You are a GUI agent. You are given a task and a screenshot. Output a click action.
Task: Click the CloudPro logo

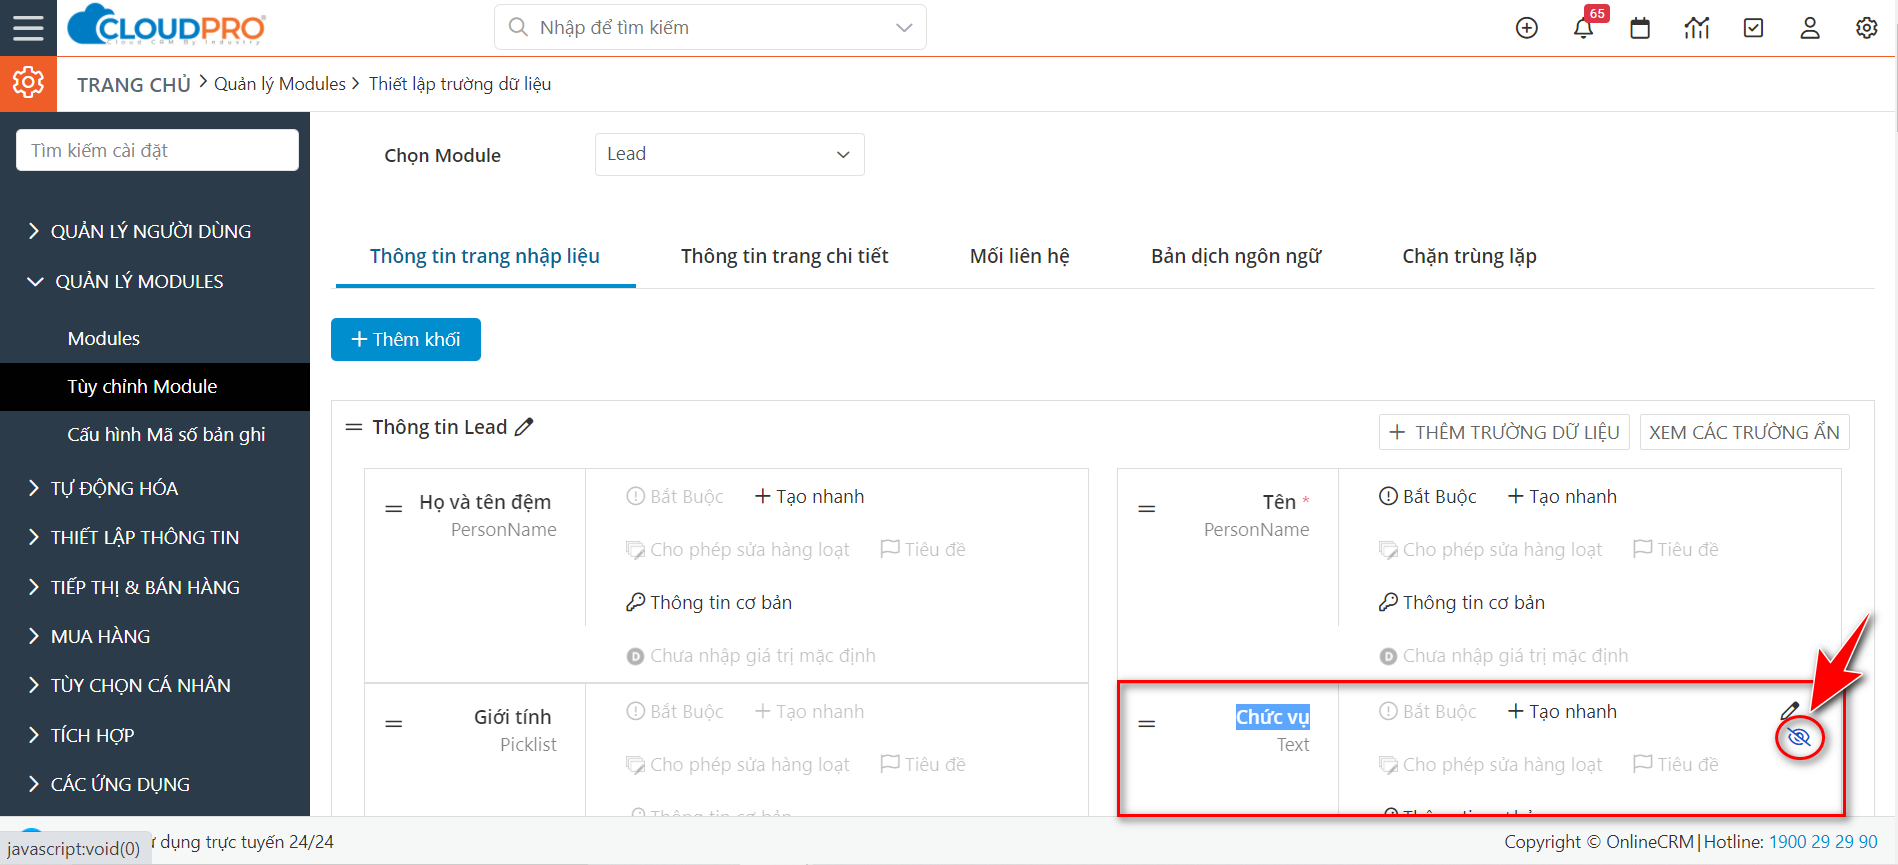(x=166, y=25)
